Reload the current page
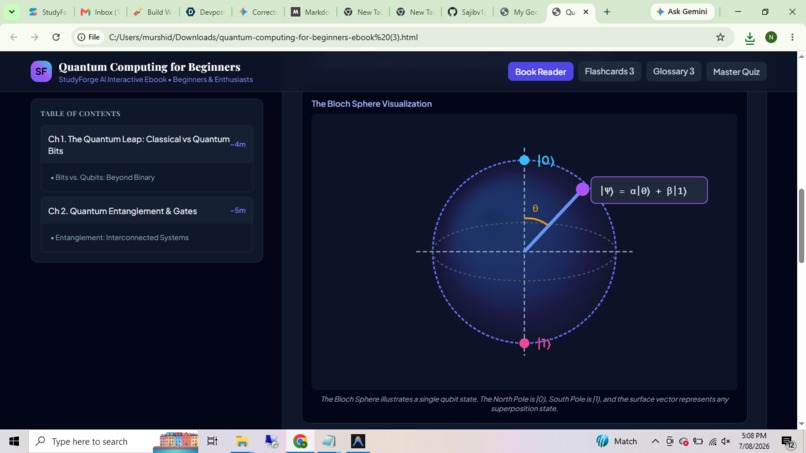The image size is (806, 453). tap(56, 37)
